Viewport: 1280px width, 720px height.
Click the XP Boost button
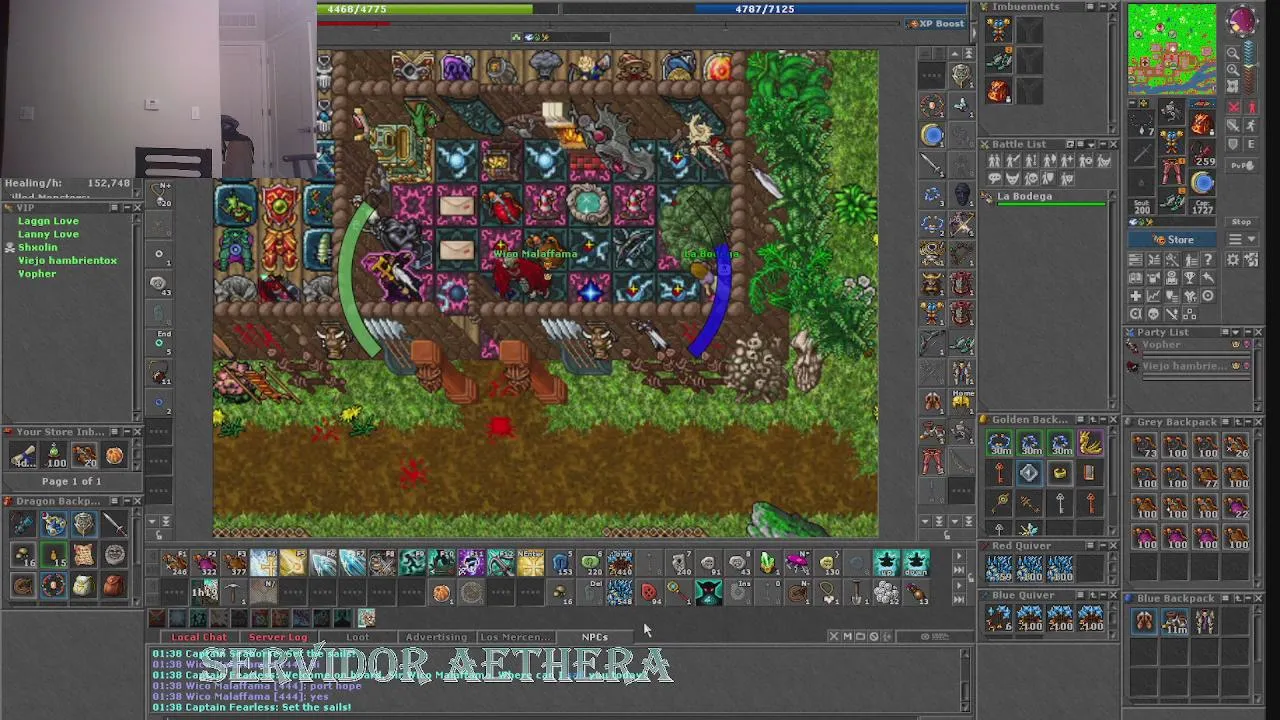point(935,23)
